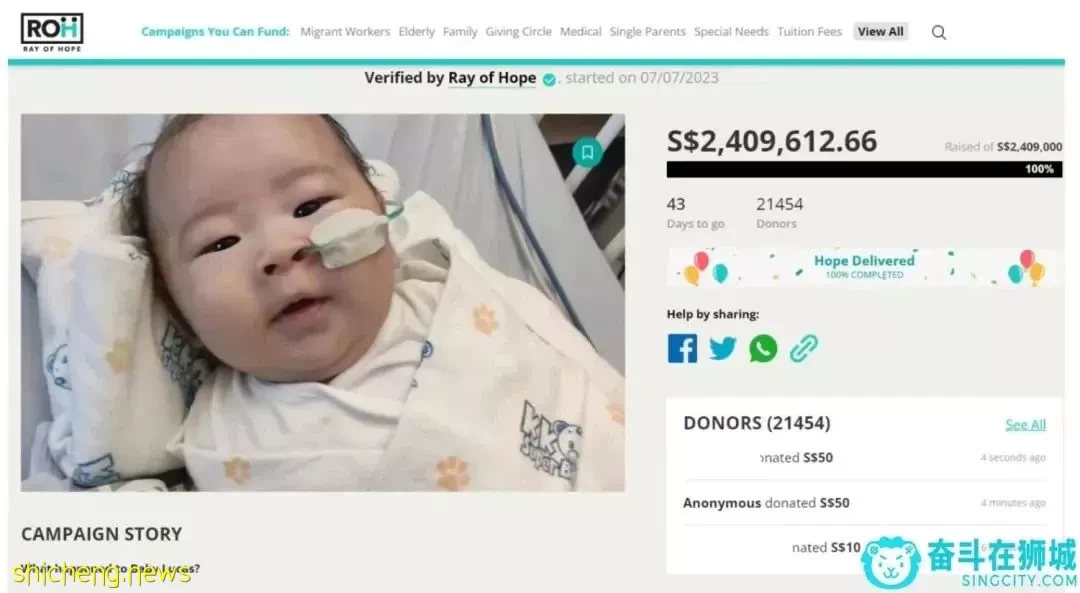Viewport: 1080px width, 593px height.
Task: Select the Family category
Action: [x=460, y=32]
